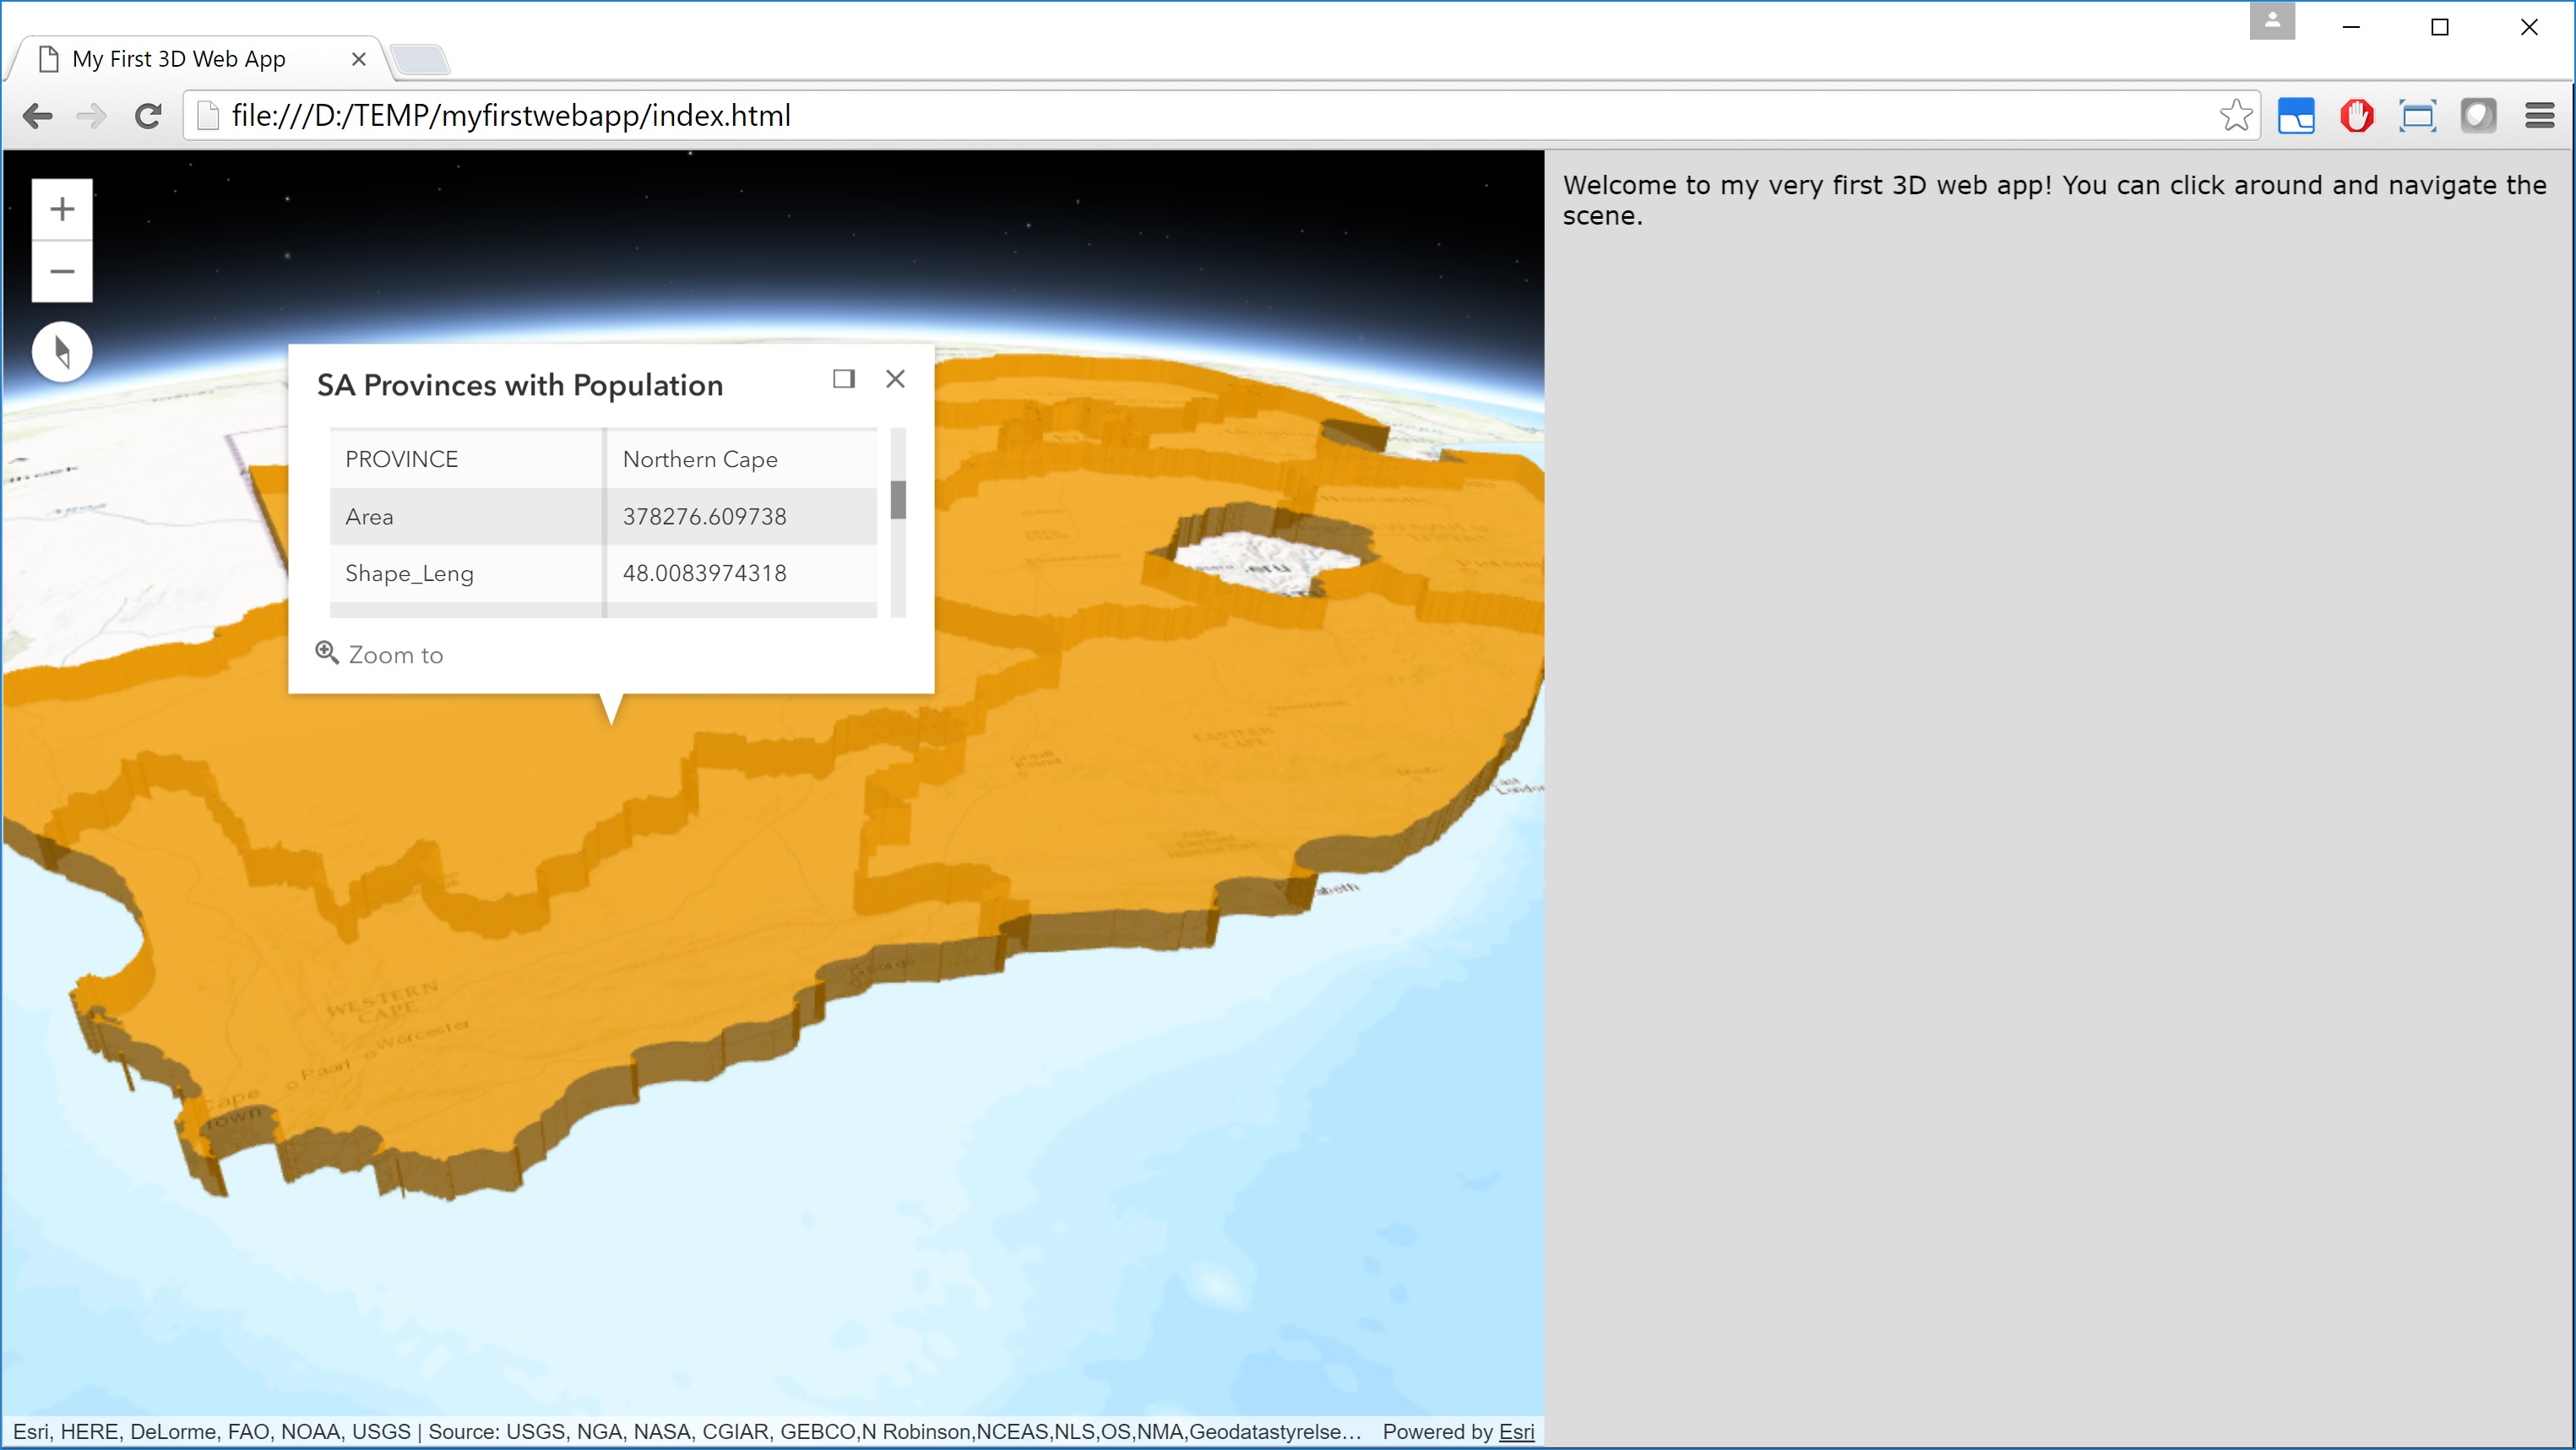Zoom in with the plus button

click(x=62, y=210)
